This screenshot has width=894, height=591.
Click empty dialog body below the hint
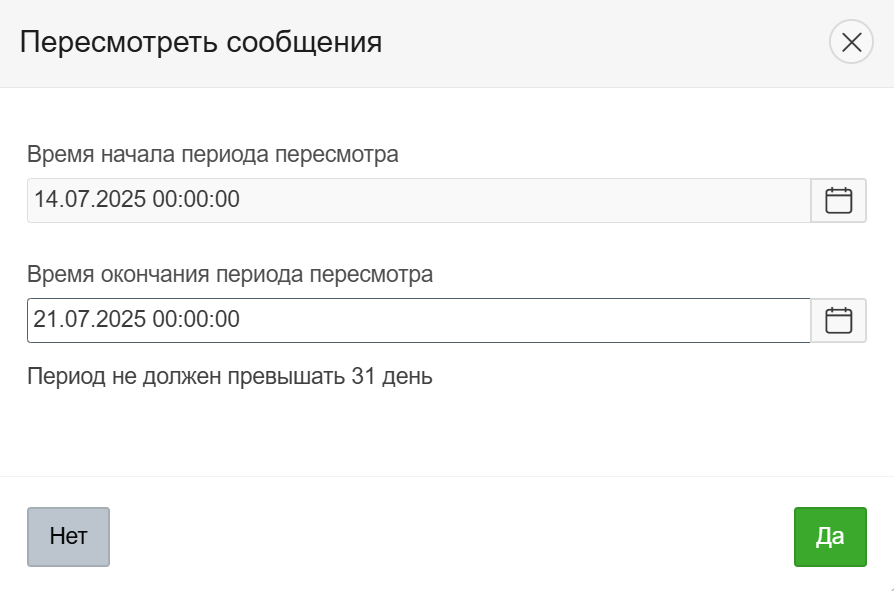click(450, 430)
